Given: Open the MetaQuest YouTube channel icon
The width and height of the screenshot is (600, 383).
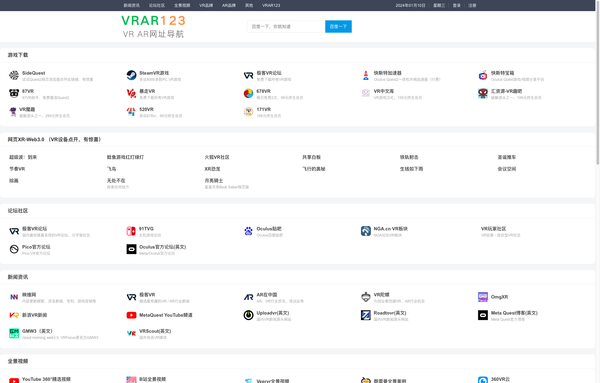Looking at the screenshot, I should (x=131, y=315).
